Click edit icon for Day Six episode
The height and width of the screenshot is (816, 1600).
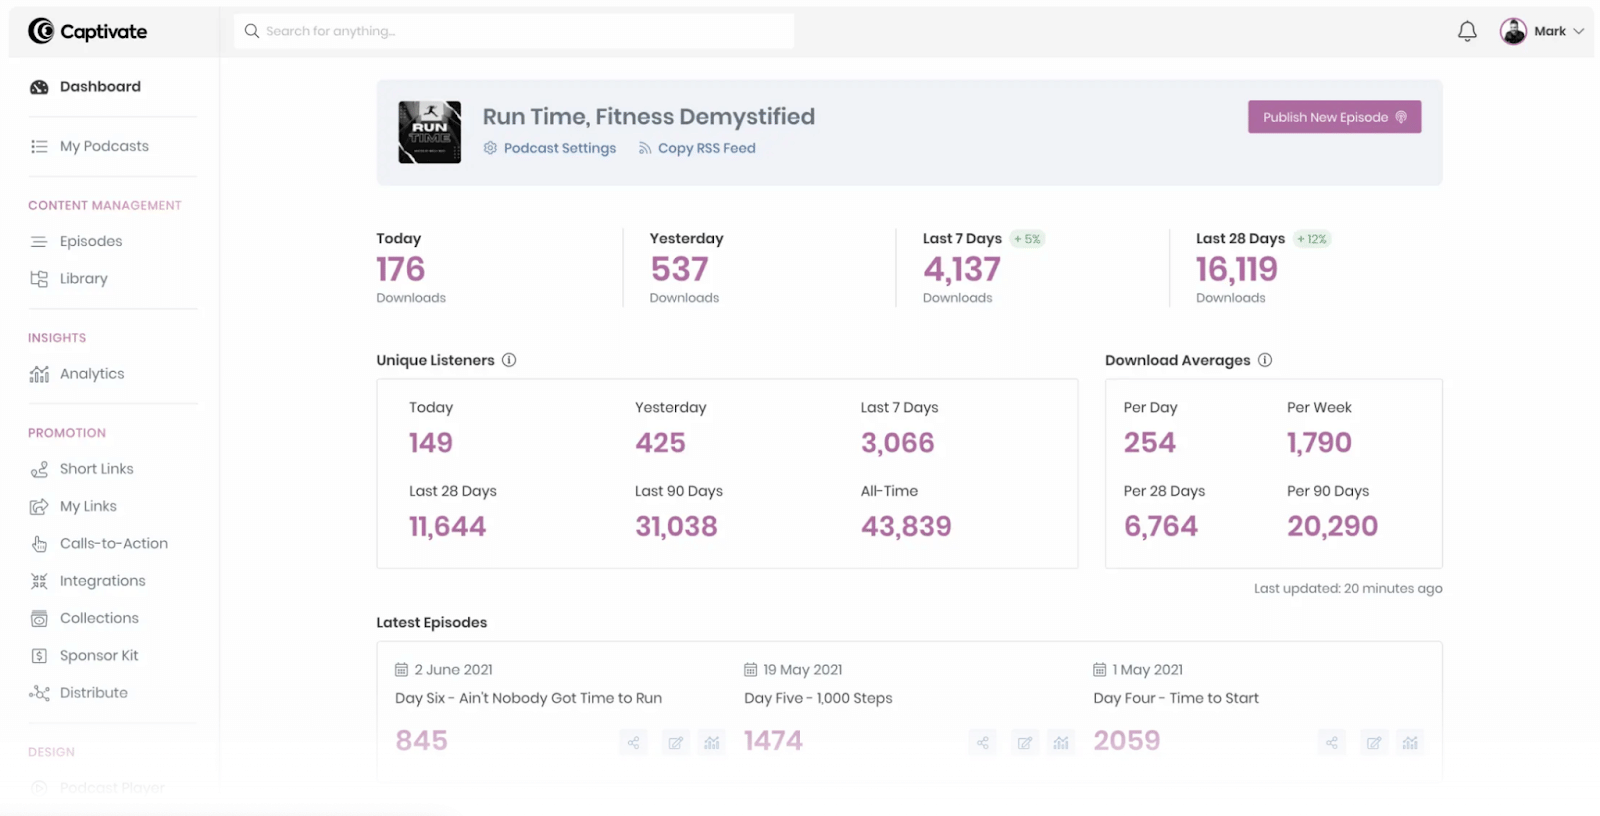[x=676, y=743]
